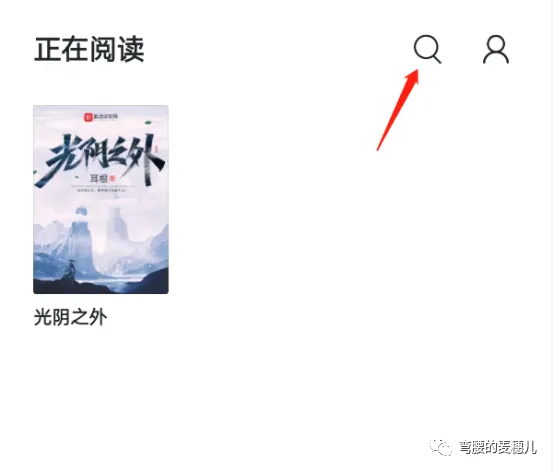The image size is (554, 472).
Task: Click the calligraphy 光阴之外 on cover
Action: click(x=101, y=158)
